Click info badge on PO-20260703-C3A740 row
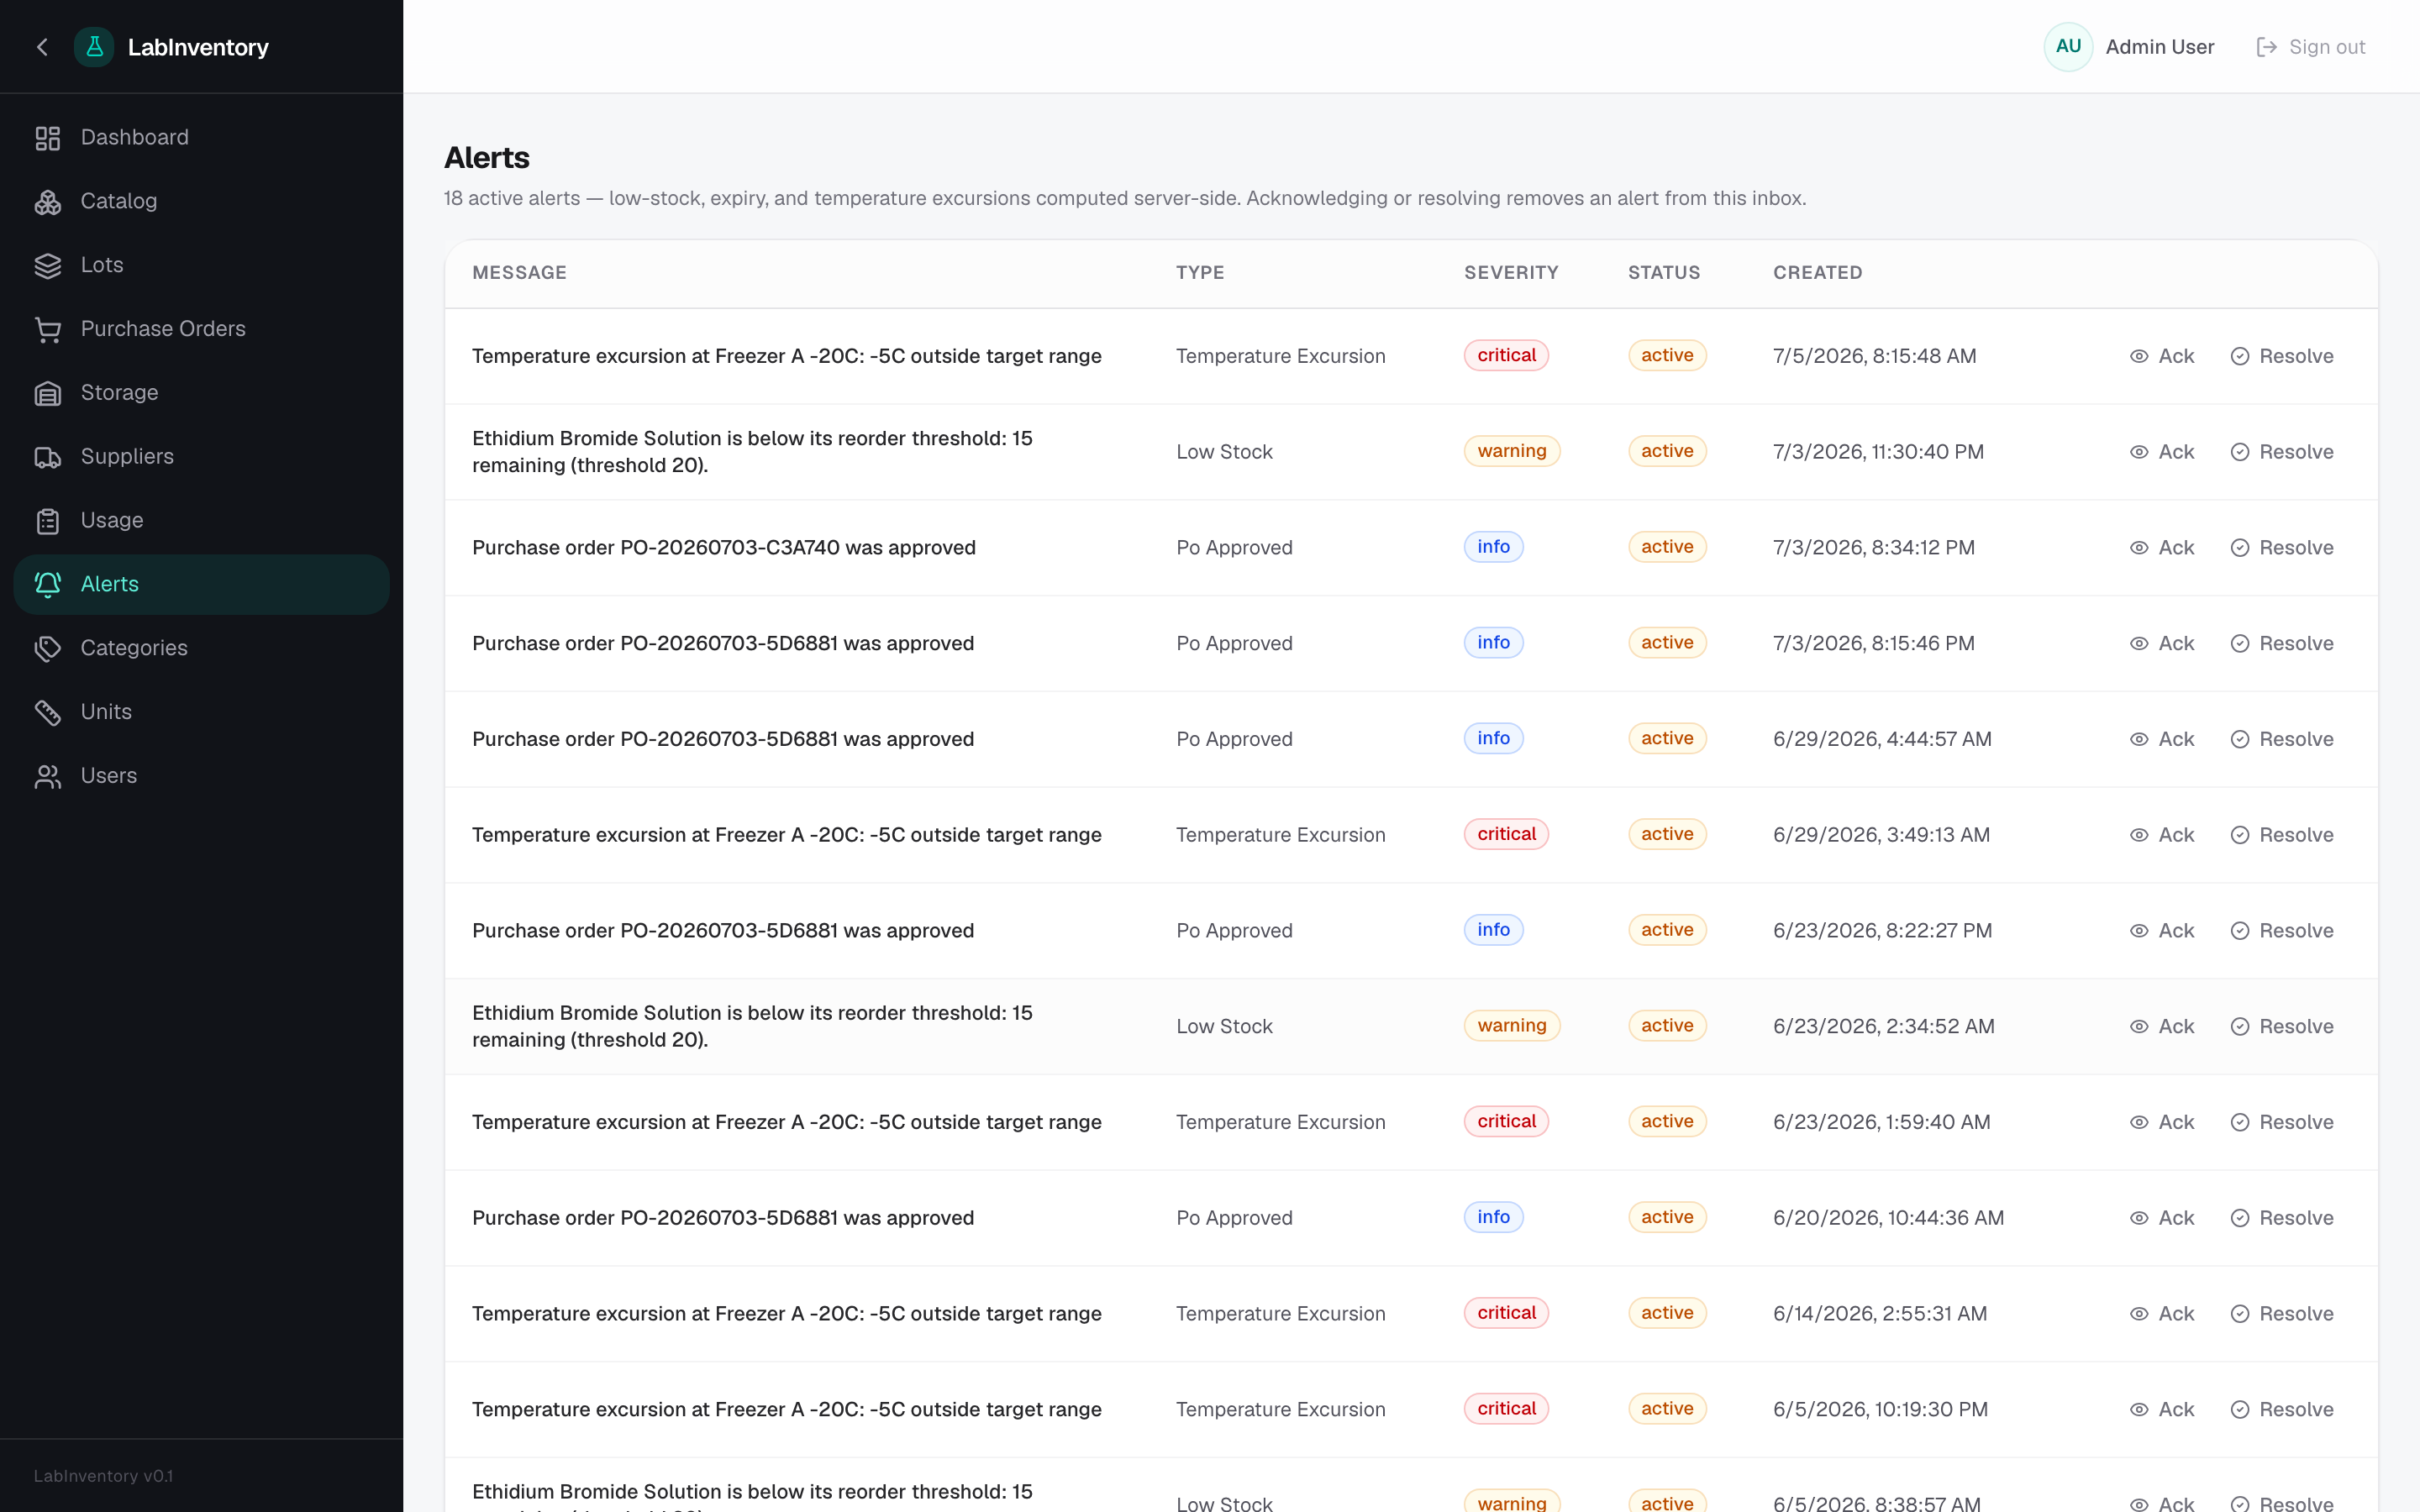This screenshot has width=2420, height=1512. click(x=1493, y=547)
